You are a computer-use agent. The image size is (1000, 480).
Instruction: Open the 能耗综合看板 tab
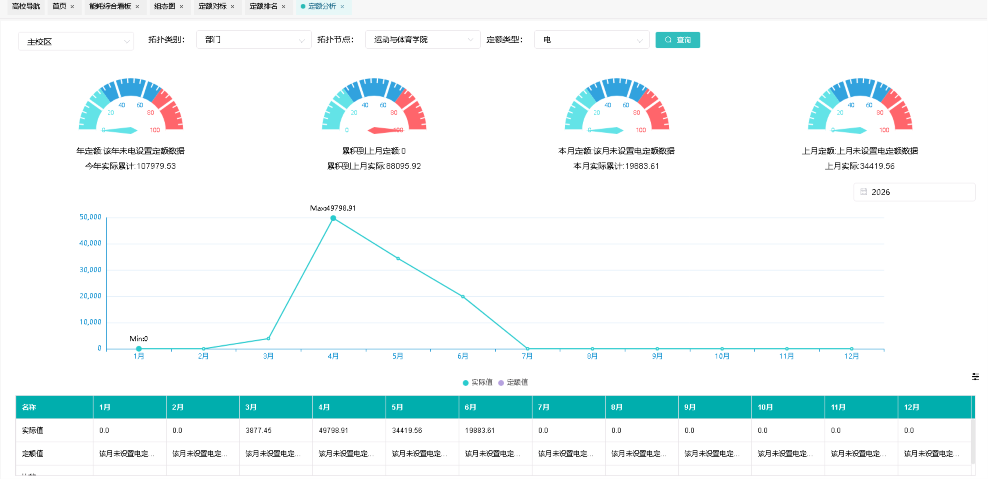point(110,6)
